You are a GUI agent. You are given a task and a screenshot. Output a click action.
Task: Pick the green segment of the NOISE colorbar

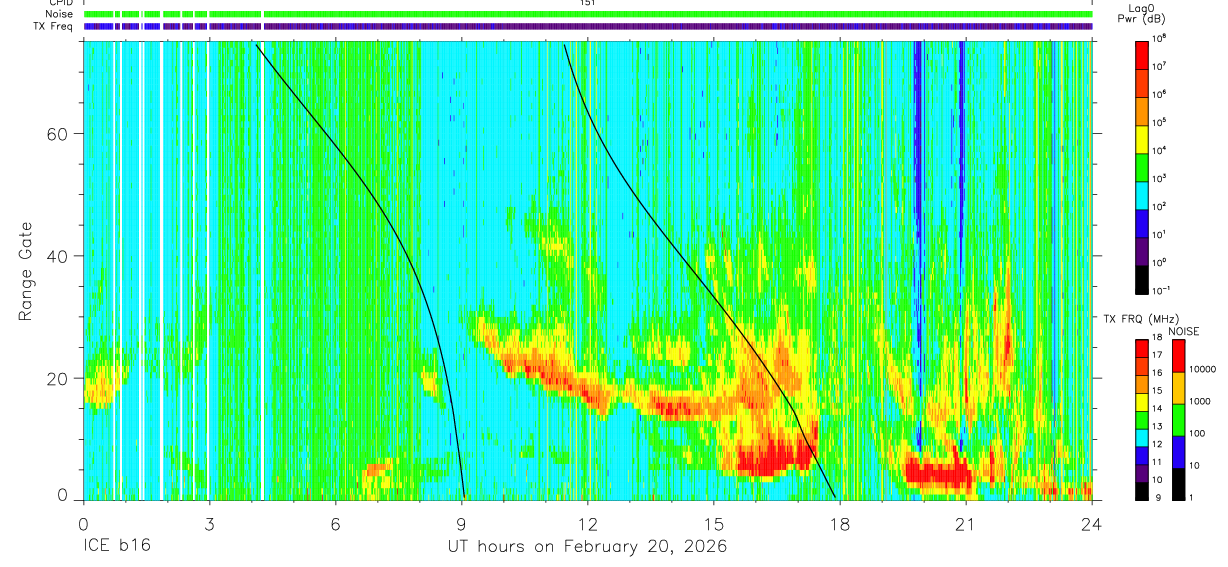point(1177,420)
